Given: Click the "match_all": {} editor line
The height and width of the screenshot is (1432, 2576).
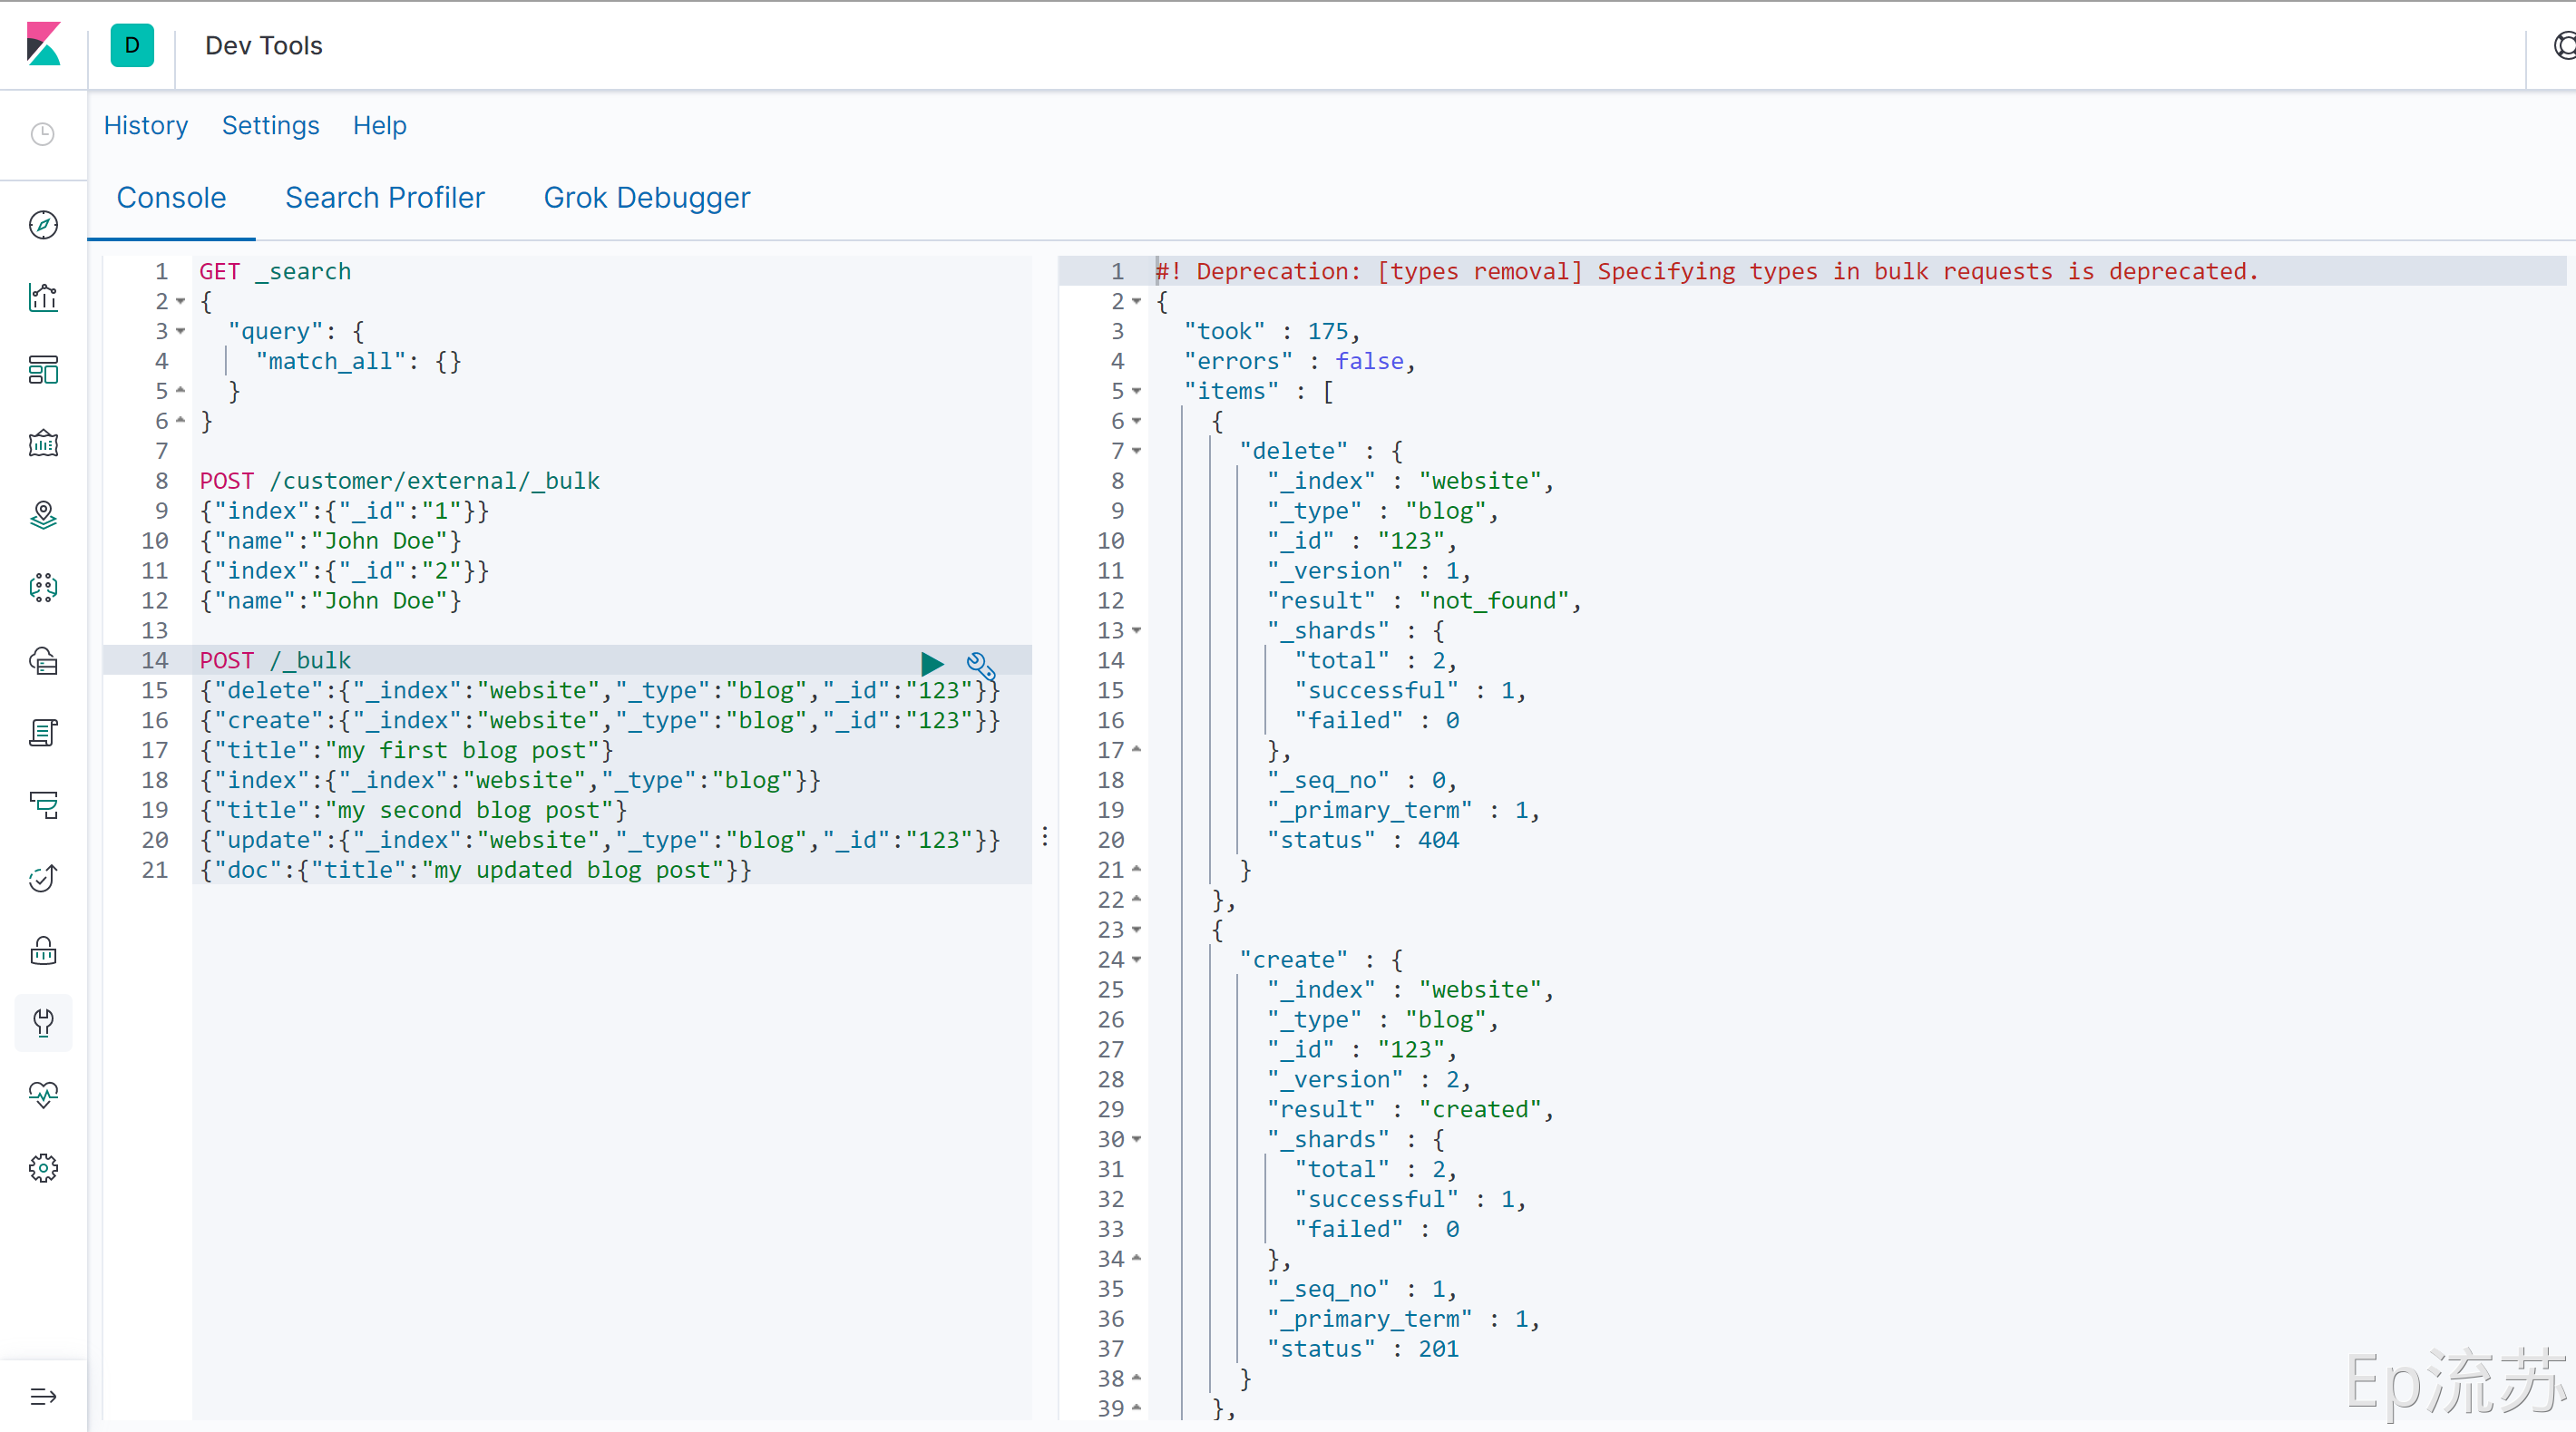Looking at the screenshot, I should [x=358, y=361].
